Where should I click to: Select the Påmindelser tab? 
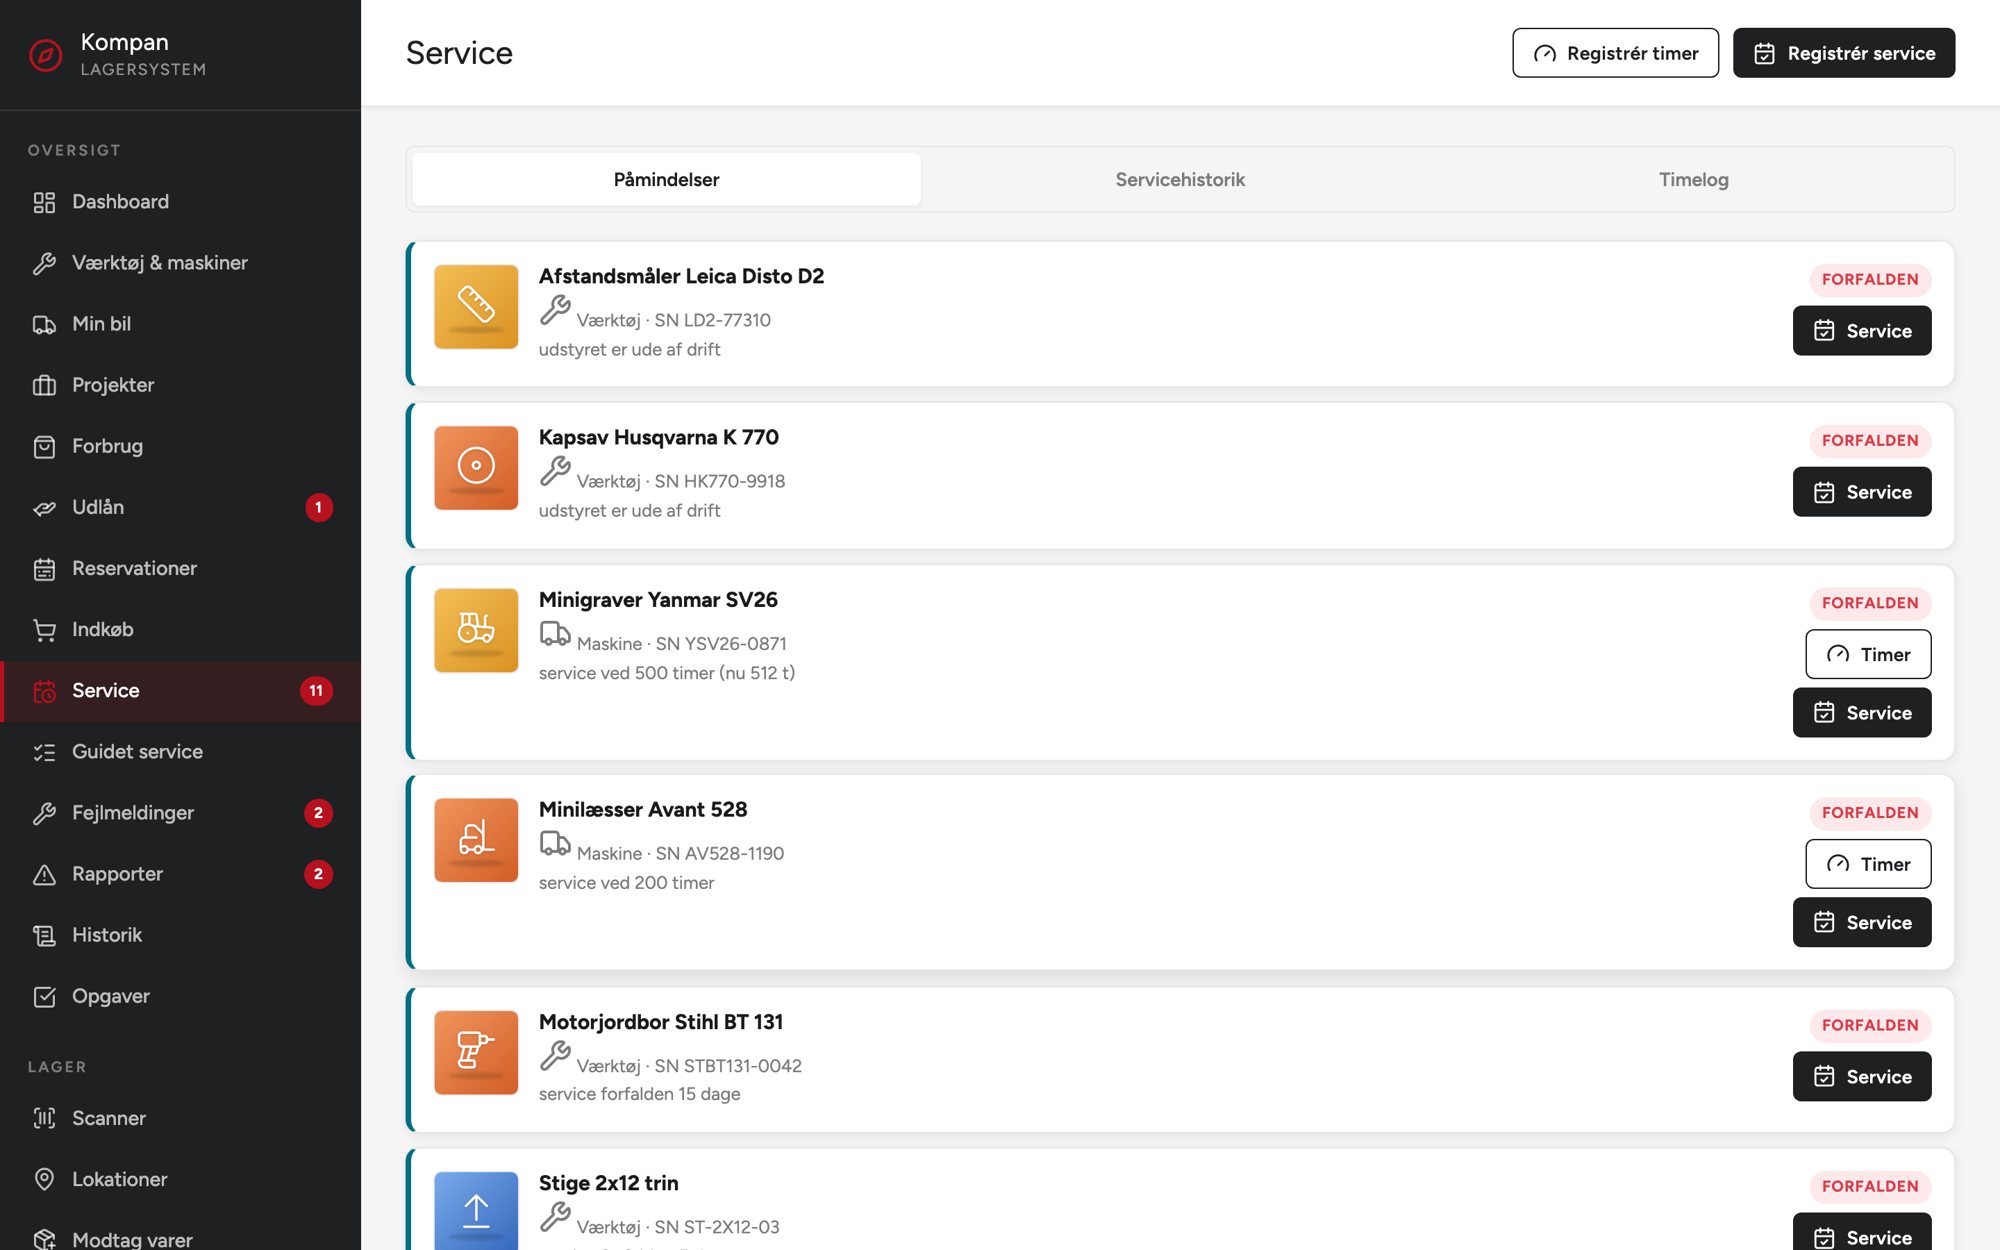(666, 180)
